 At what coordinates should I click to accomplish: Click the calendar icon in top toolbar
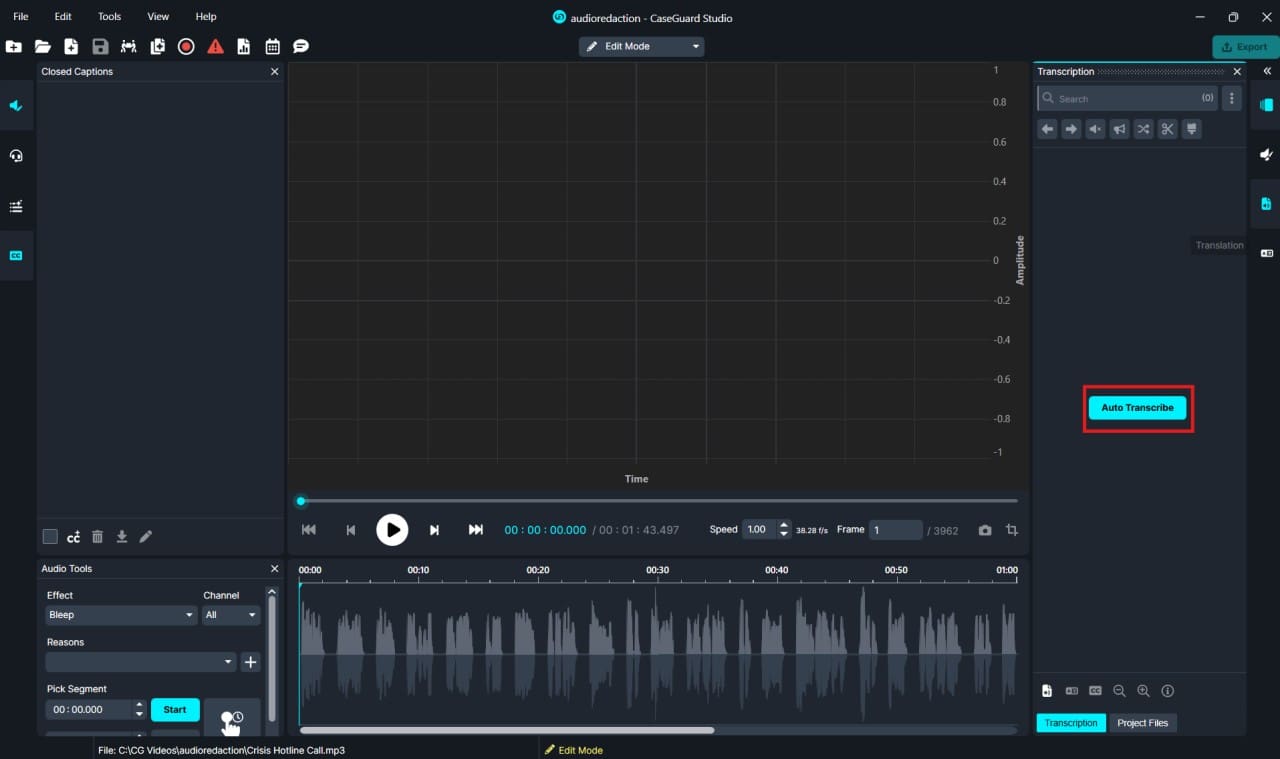(272, 46)
